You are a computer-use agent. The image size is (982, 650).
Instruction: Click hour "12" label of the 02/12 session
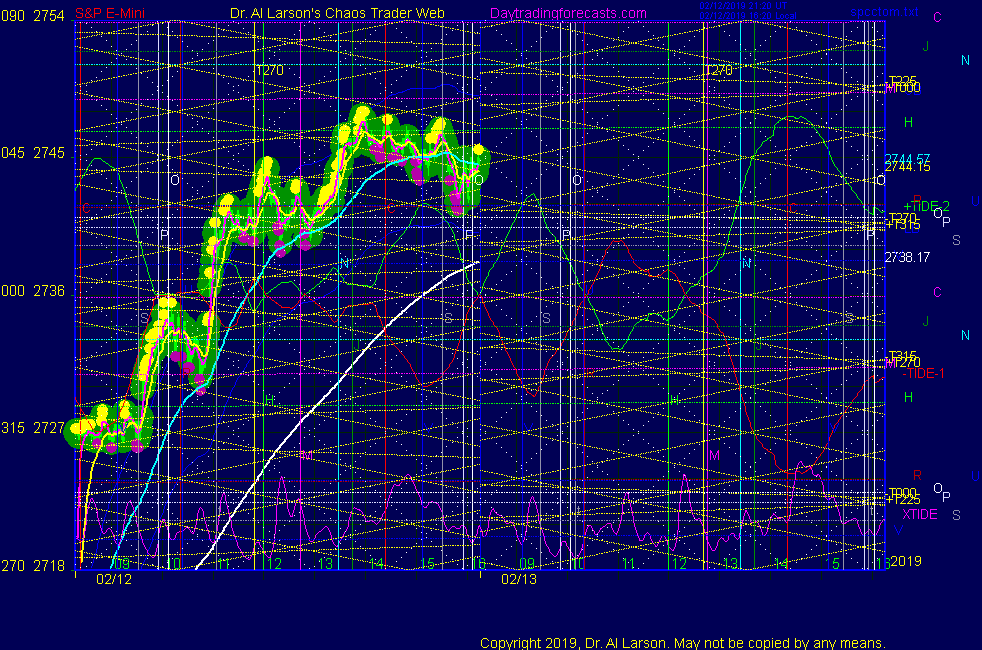(x=274, y=564)
